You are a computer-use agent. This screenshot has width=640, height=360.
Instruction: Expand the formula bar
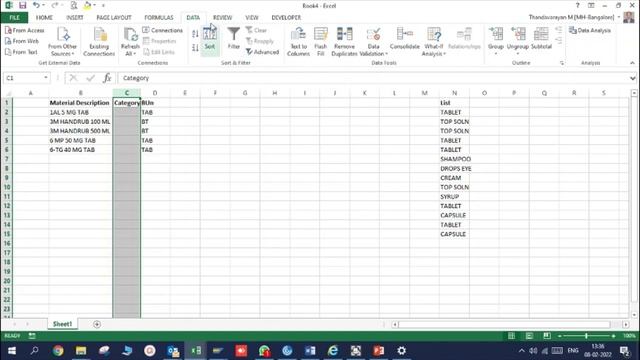(x=633, y=78)
